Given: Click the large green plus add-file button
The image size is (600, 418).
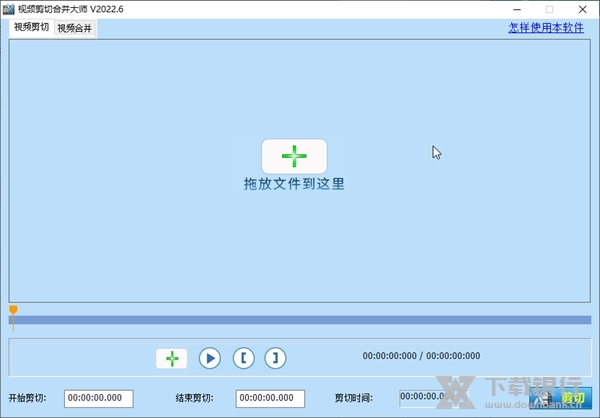Looking at the screenshot, I should point(294,156).
